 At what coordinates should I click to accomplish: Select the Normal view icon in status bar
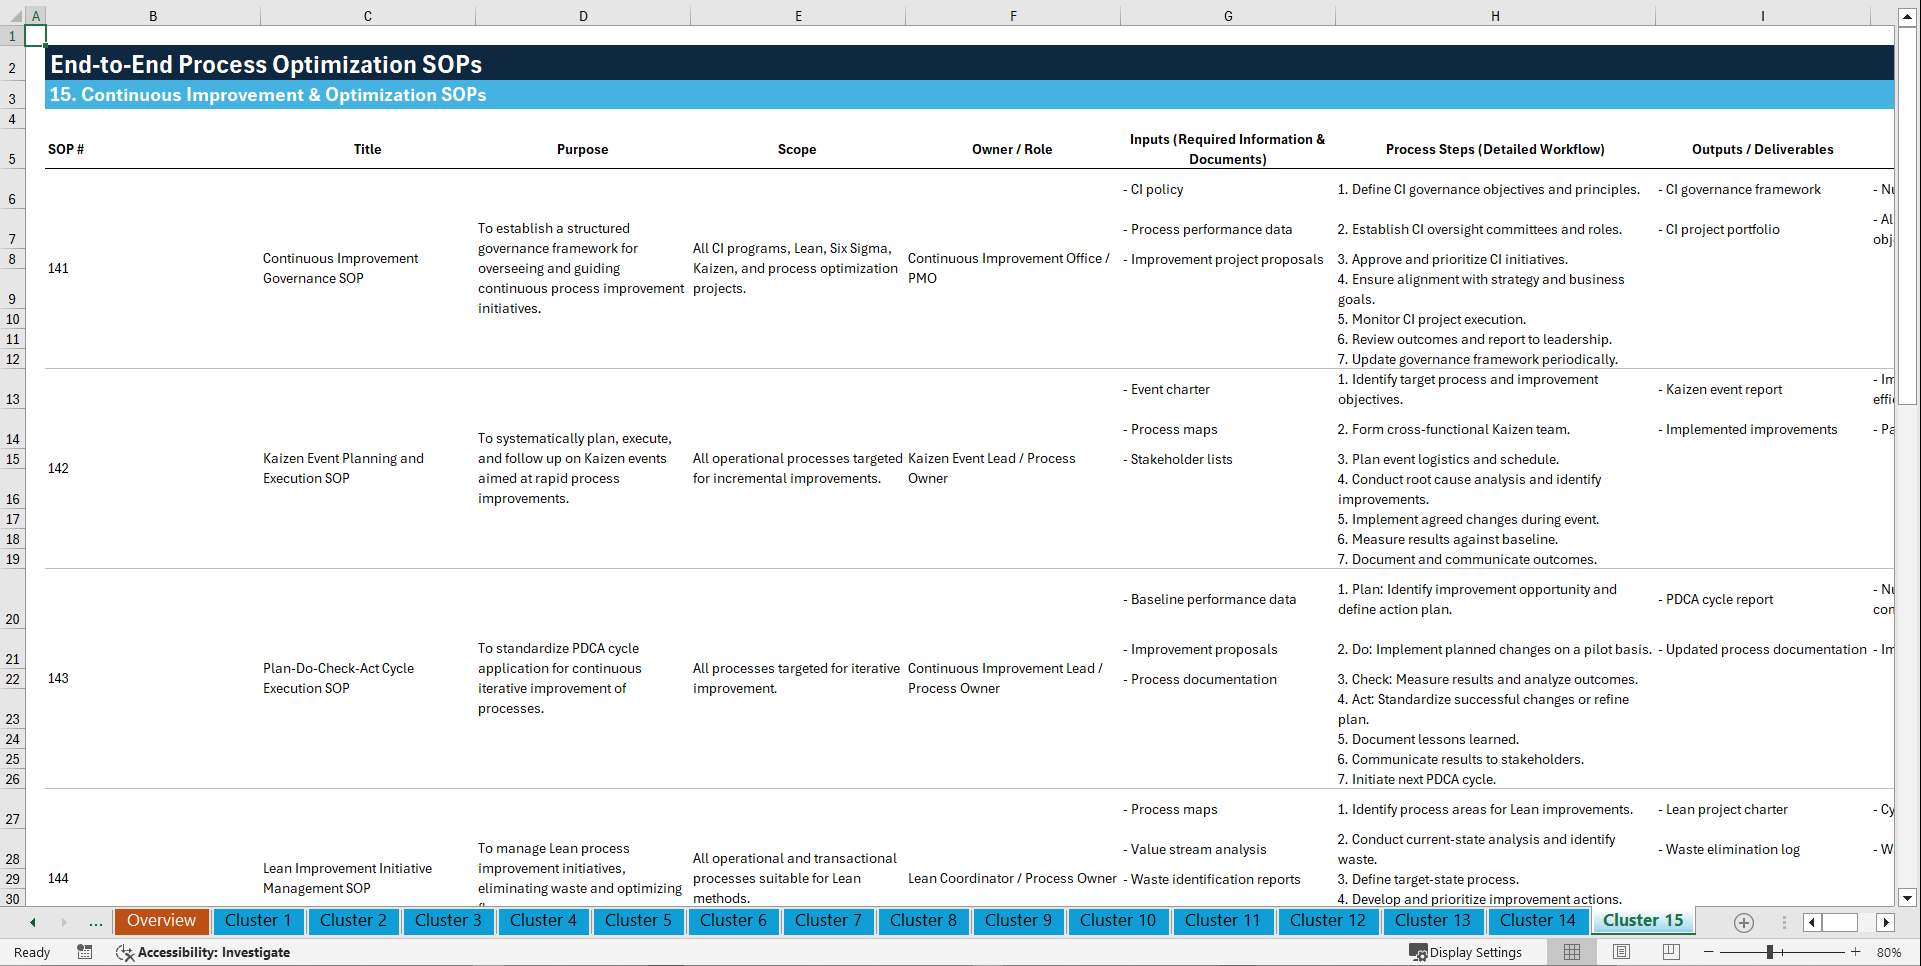pyautogui.click(x=1571, y=952)
